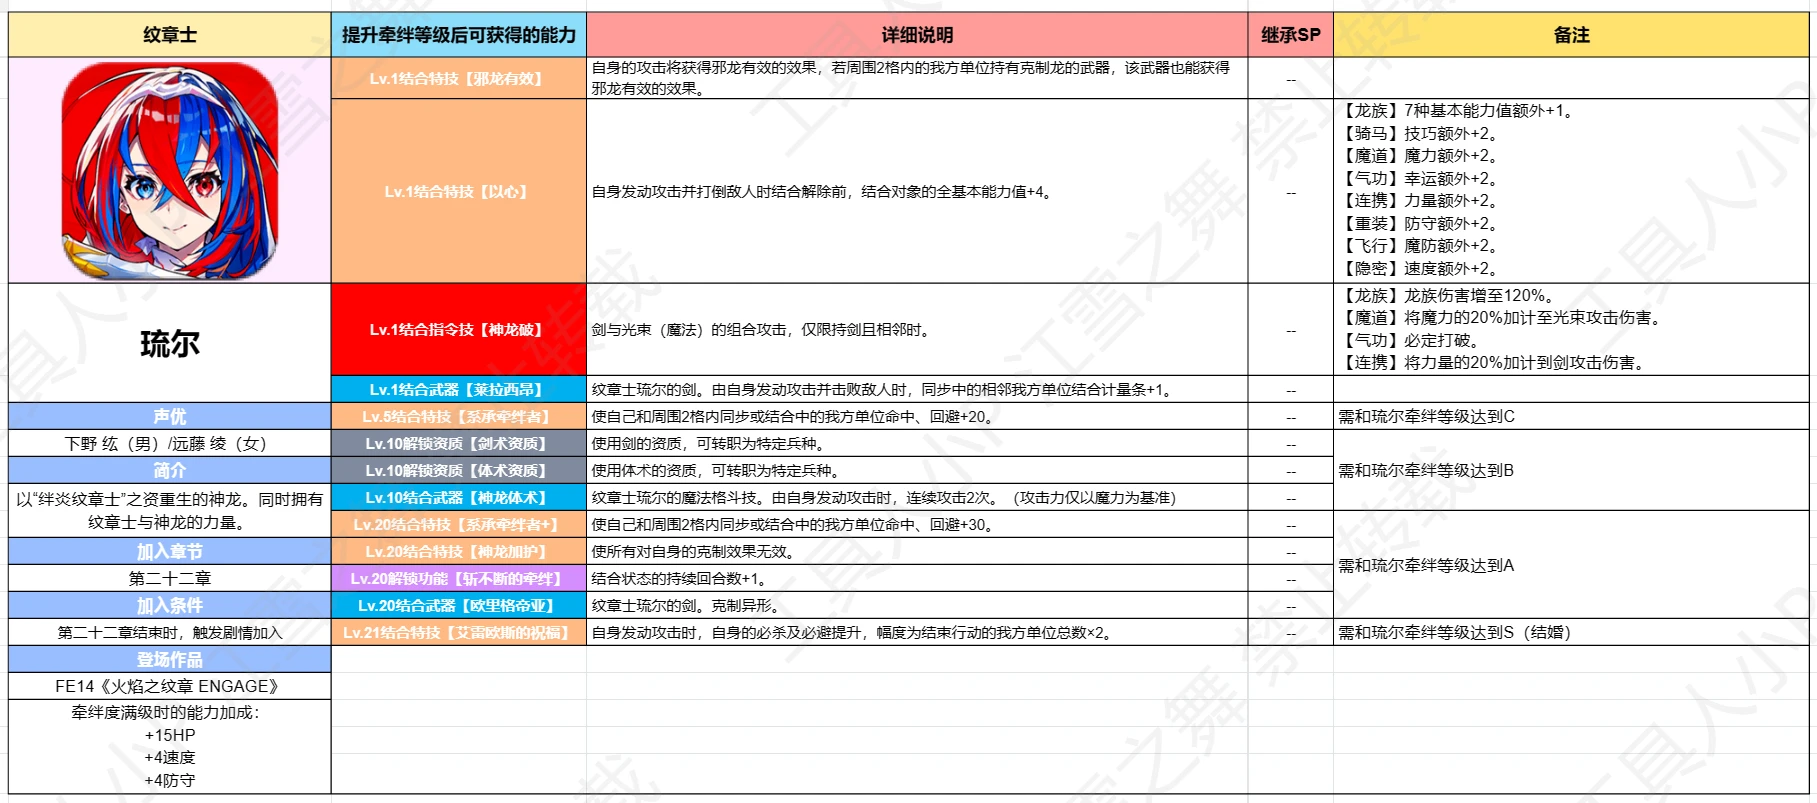
Task: Select the cell FE14《火焰之纹章 ENGAGE》
Action: (x=170, y=686)
